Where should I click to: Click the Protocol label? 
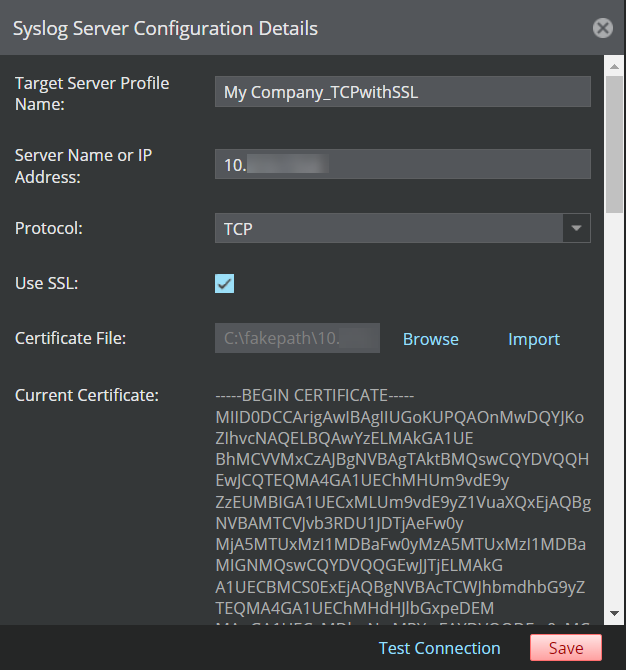coord(49,228)
